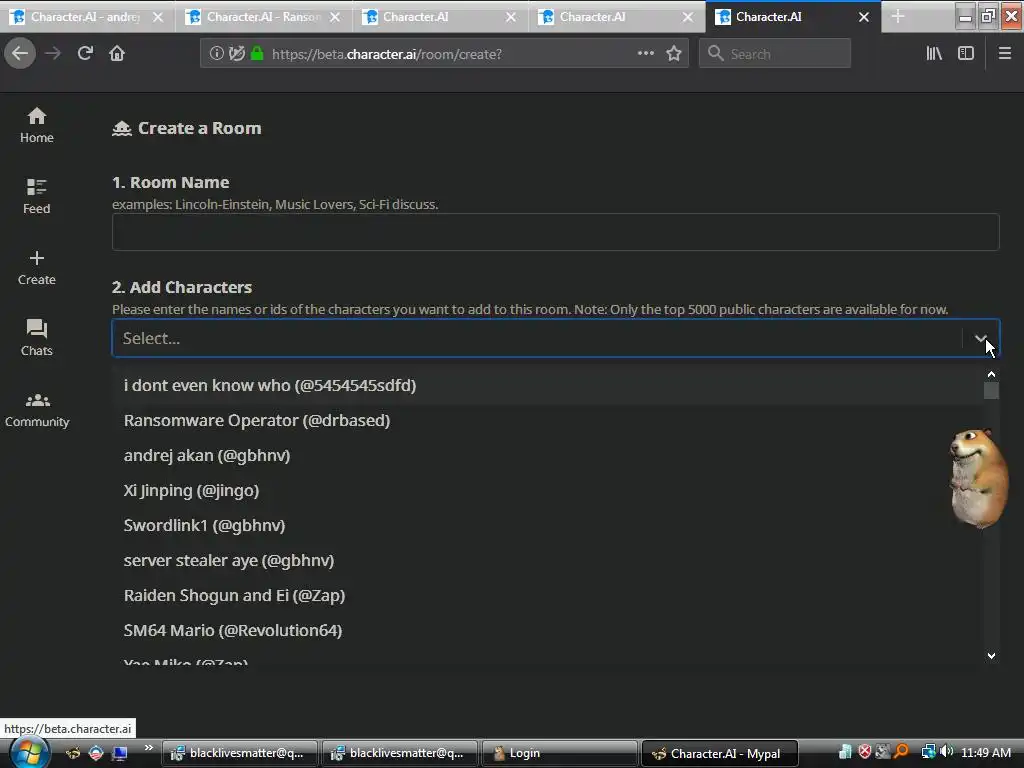Select Swordlink1 (@gbhnv) option
The image size is (1024, 768).
point(547,525)
